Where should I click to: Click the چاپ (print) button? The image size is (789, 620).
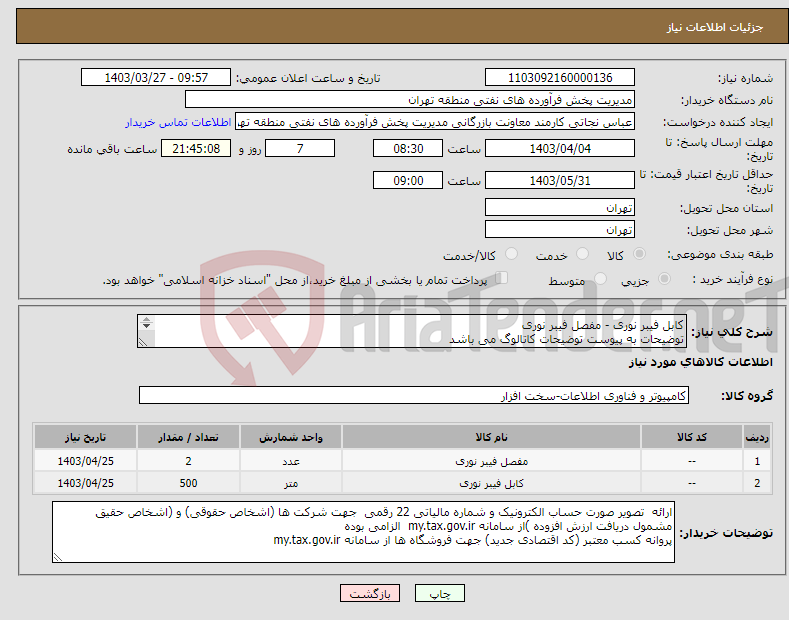439,593
